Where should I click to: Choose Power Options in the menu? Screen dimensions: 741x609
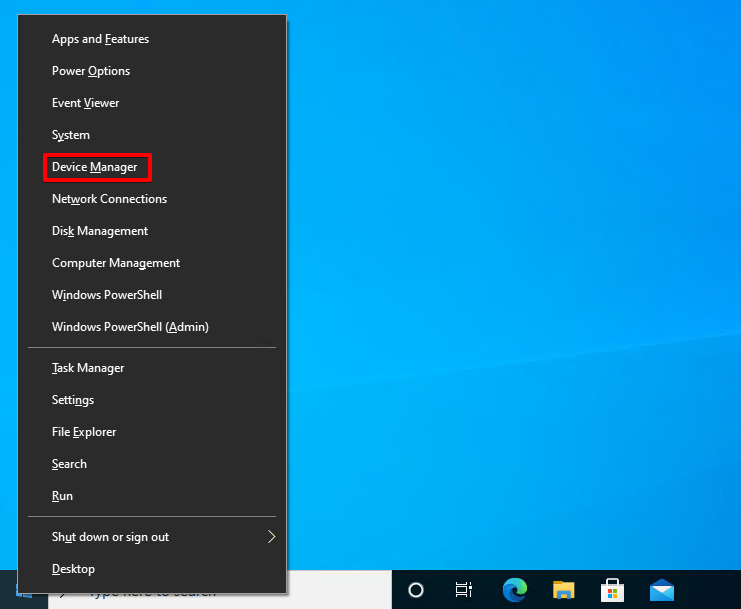pyautogui.click(x=91, y=71)
